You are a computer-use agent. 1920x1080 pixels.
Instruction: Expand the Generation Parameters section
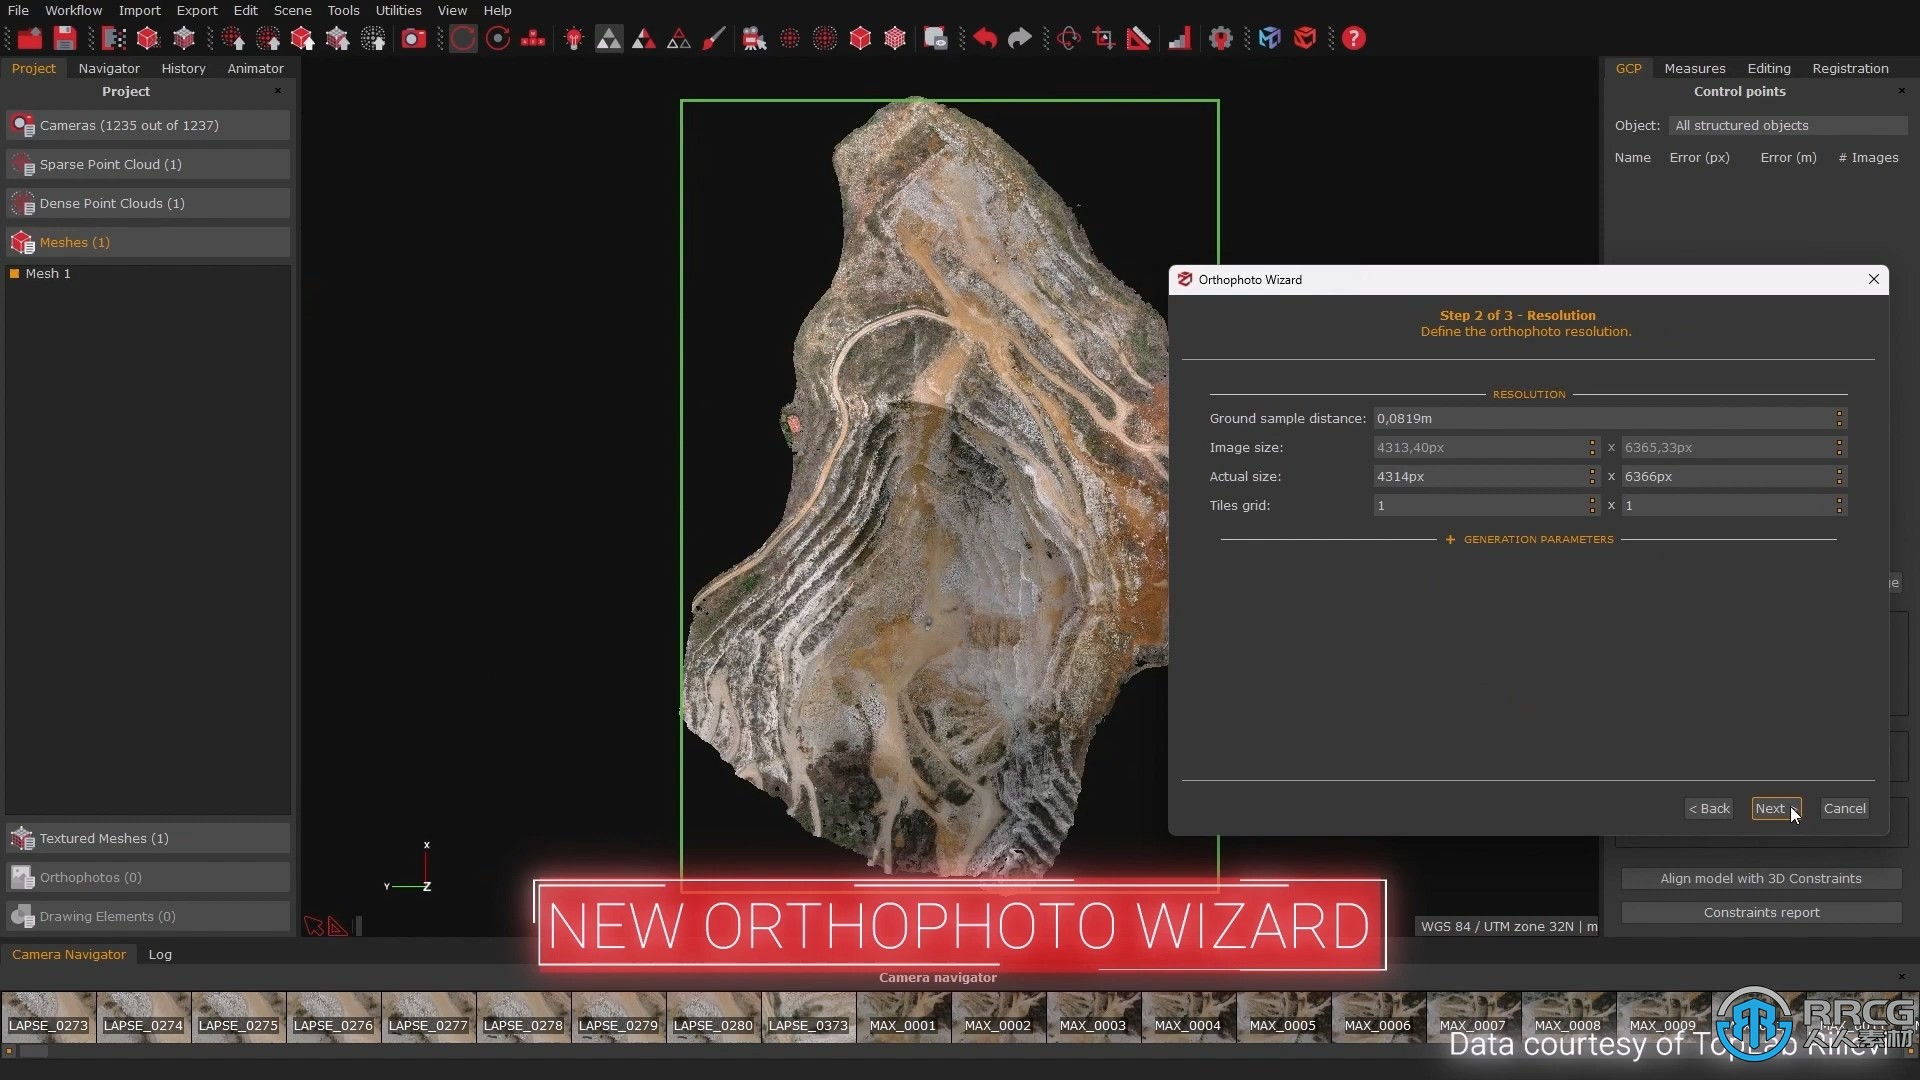[1528, 538]
